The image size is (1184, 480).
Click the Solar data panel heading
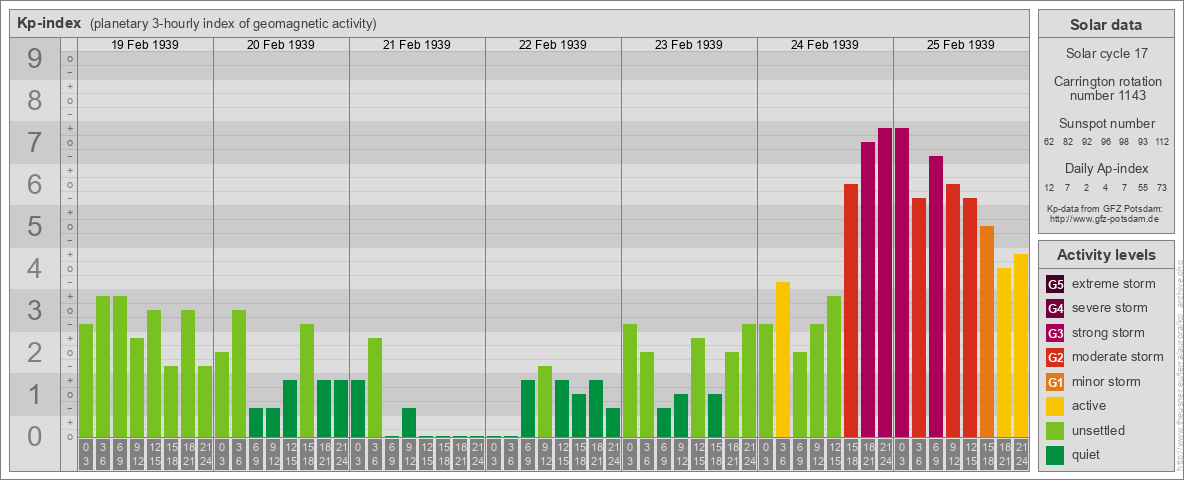coord(1106,25)
